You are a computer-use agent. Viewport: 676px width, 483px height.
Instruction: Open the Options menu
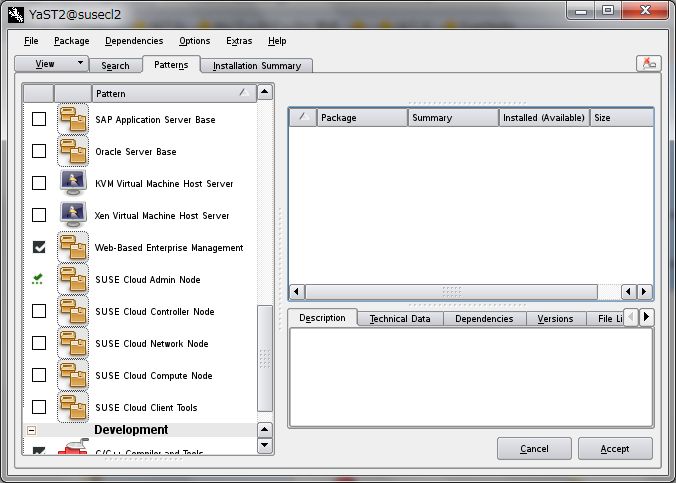tap(194, 41)
